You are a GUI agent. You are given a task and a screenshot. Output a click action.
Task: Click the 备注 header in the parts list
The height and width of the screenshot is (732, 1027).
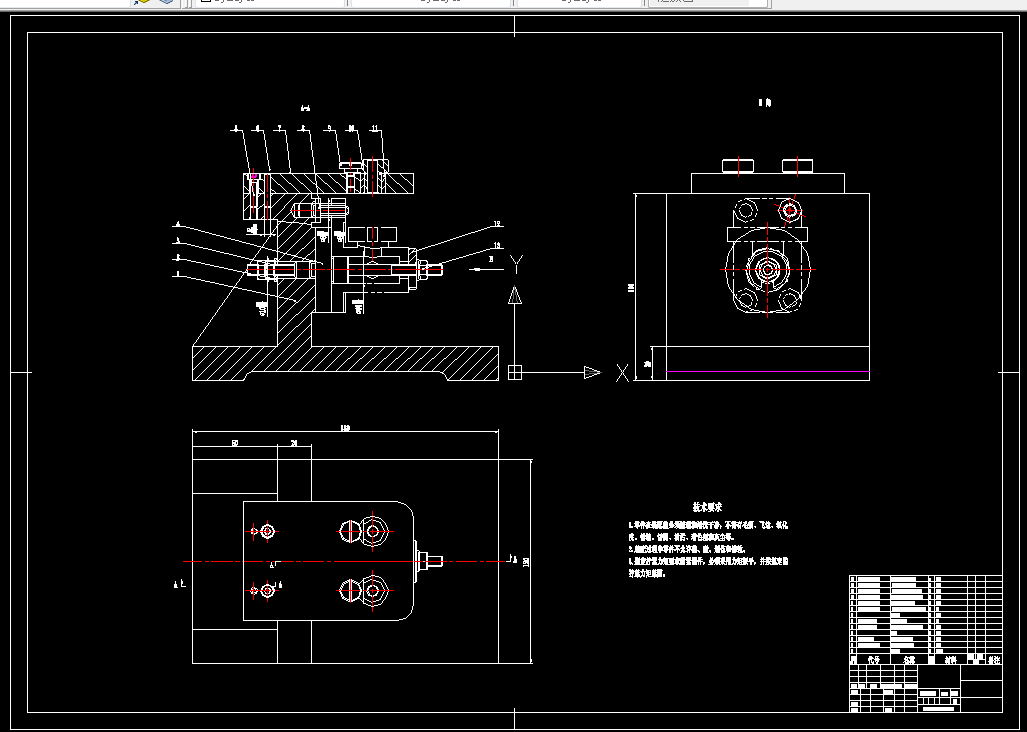pyautogui.click(x=994, y=660)
